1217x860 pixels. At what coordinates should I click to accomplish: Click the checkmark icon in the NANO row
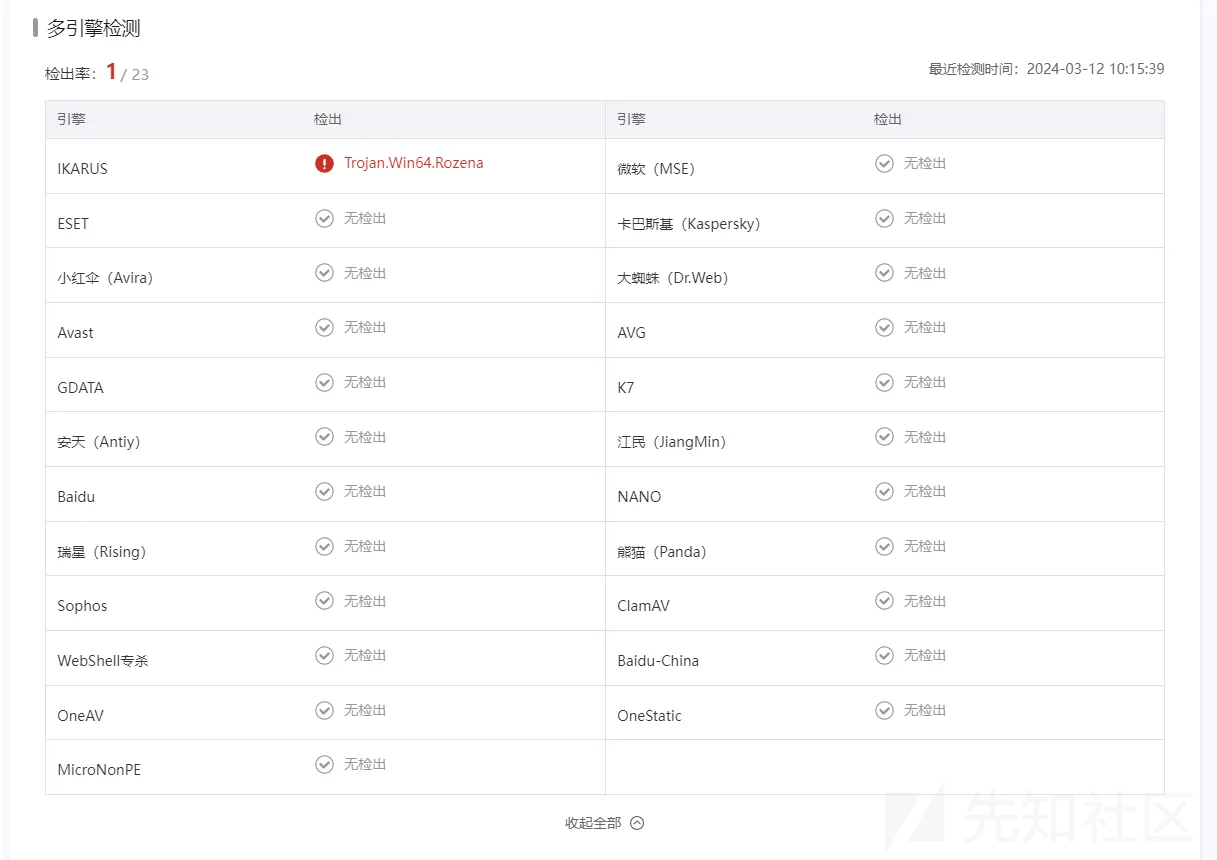[x=884, y=491]
